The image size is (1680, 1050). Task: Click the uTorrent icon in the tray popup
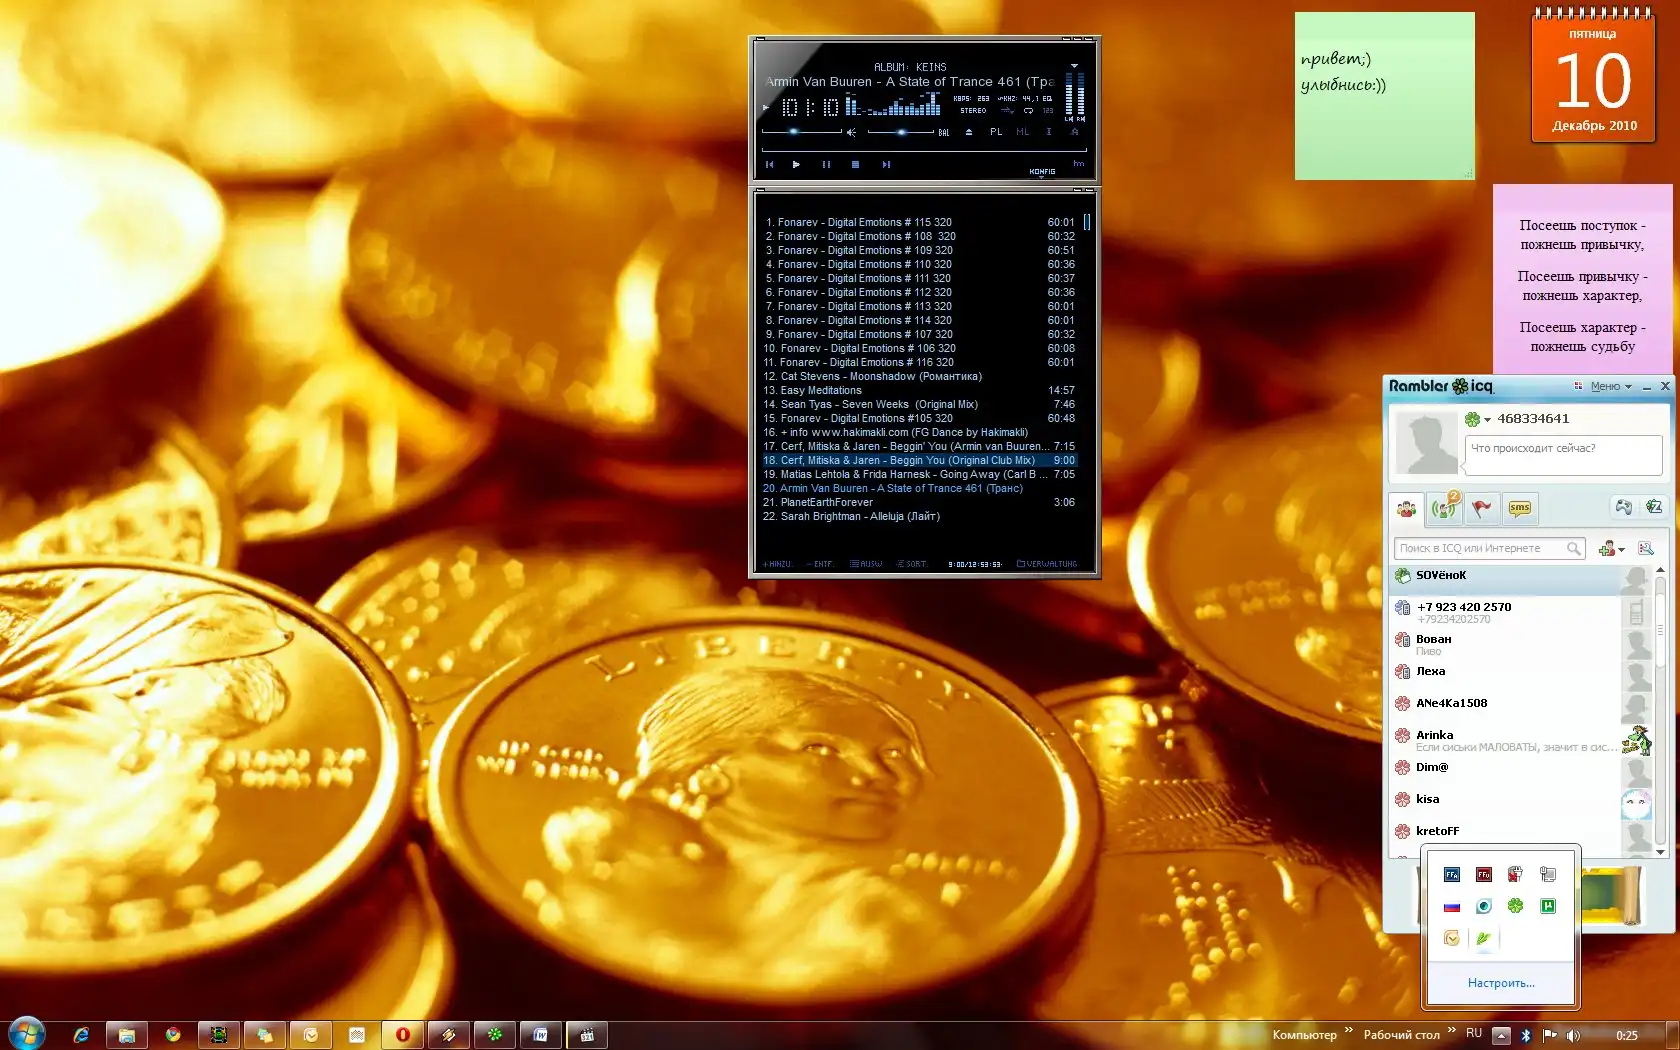(x=1548, y=906)
